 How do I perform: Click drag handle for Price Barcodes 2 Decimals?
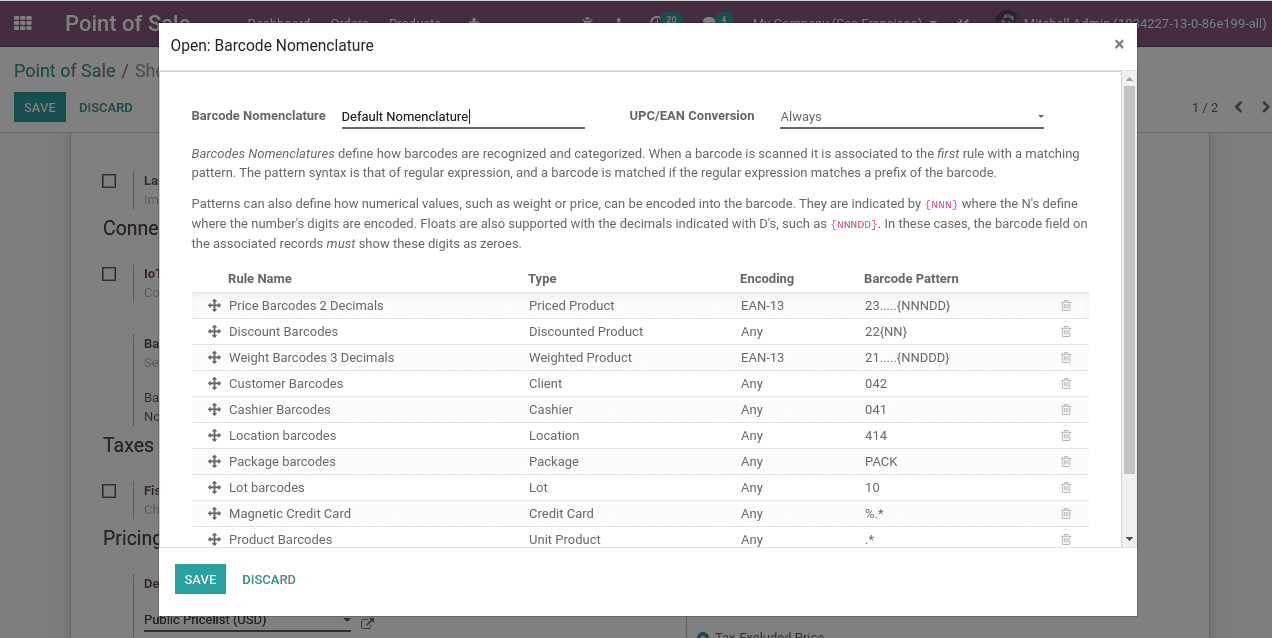pyautogui.click(x=214, y=306)
